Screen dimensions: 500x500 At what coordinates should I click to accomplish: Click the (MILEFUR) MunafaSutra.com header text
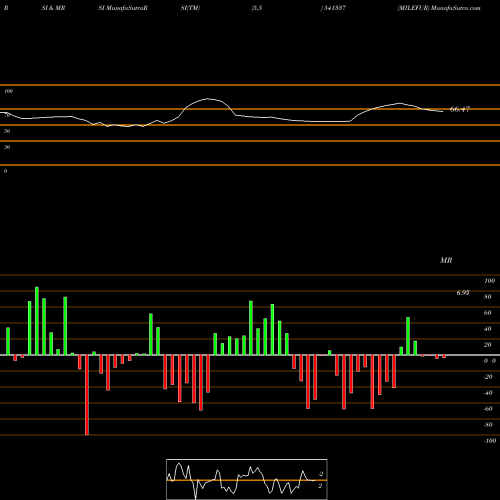[439, 8]
